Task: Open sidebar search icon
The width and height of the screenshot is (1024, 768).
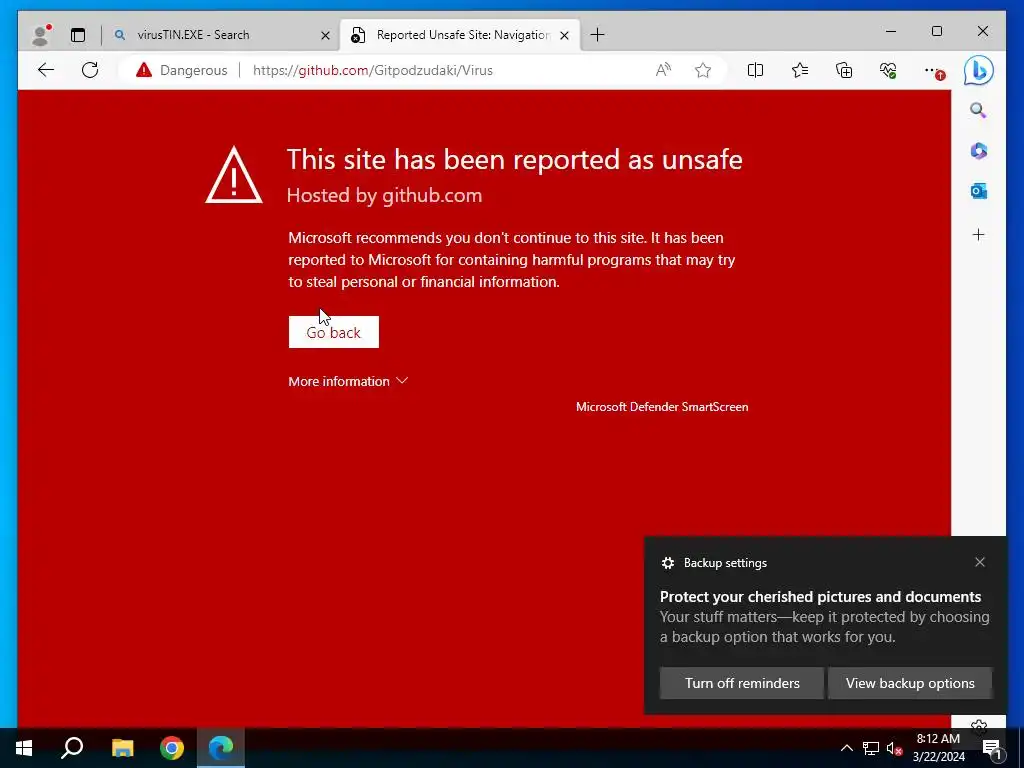Action: coord(978,110)
